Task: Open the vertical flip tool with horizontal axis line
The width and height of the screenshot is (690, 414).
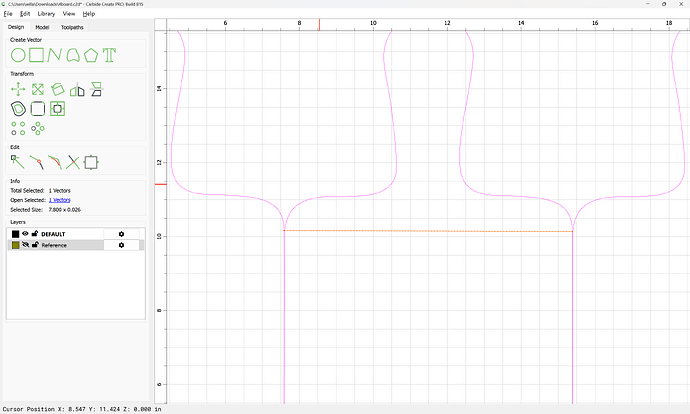Action: coord(96,89)
